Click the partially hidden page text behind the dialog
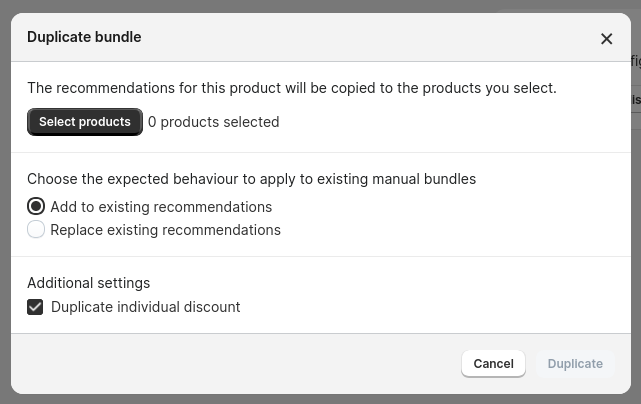 636,61
